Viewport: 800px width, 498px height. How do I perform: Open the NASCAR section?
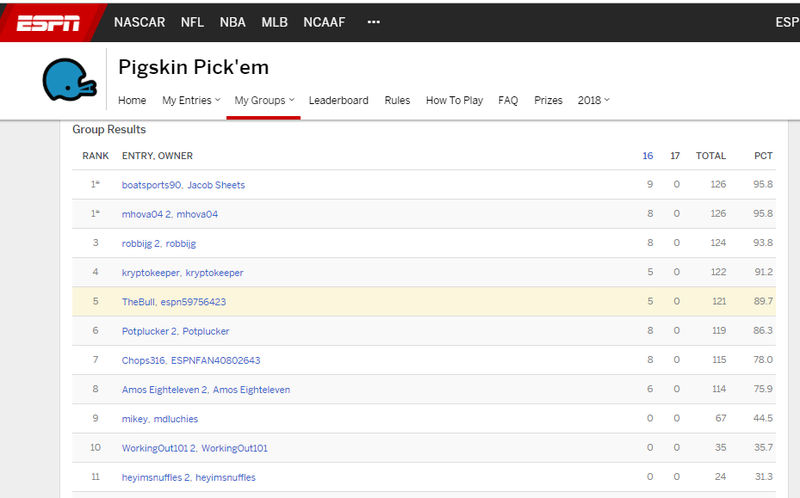(139, 22)
